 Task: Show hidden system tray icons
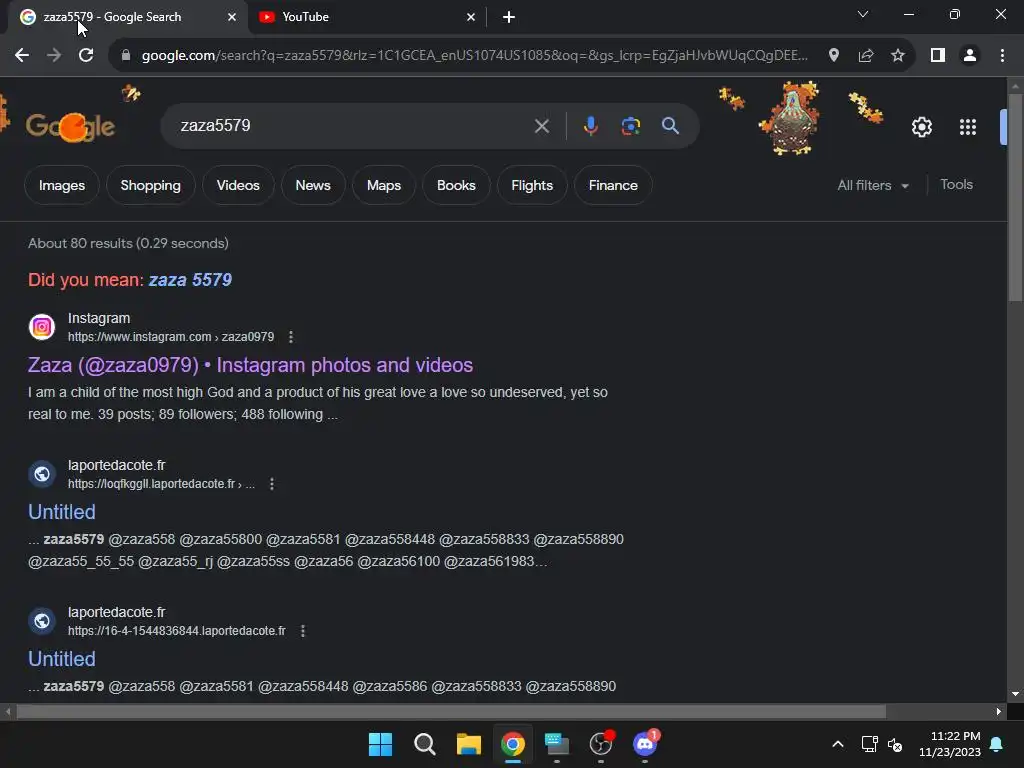[x=838, y=744]
